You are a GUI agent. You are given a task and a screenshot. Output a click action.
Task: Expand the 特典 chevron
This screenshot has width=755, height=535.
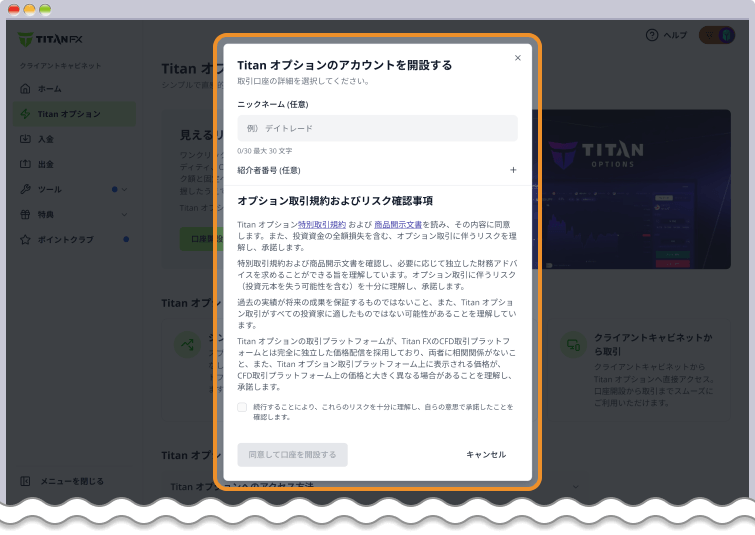pos(125,214)
